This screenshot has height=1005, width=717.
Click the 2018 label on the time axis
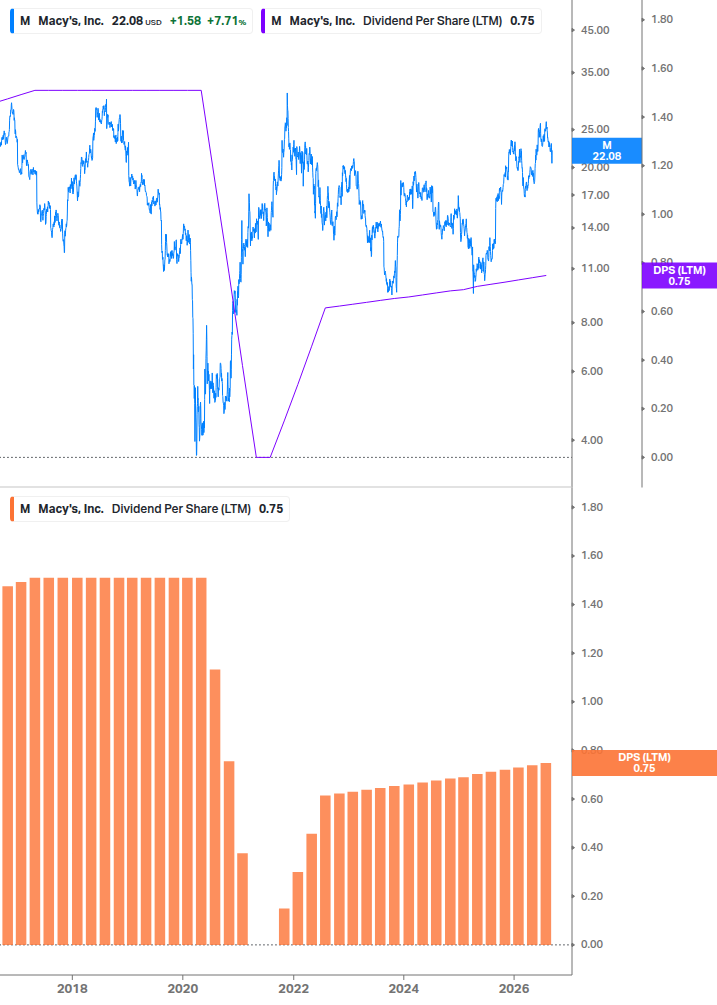72,988
